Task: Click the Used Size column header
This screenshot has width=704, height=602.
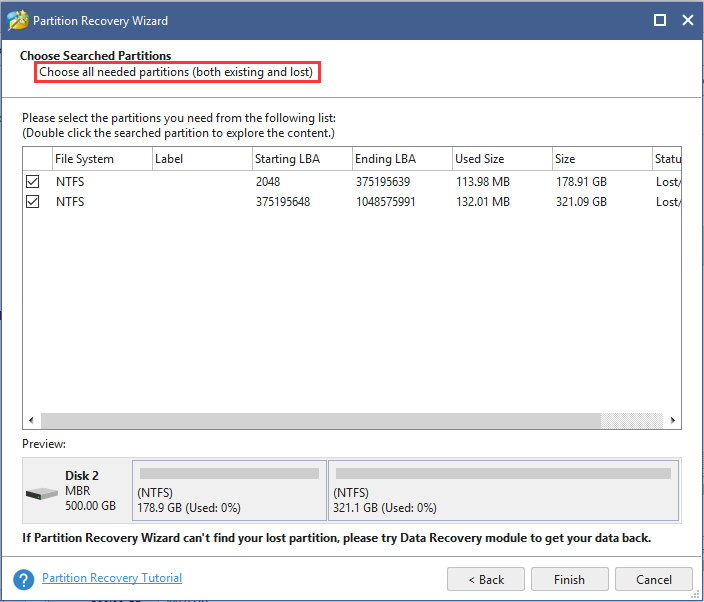Action: 500,159
